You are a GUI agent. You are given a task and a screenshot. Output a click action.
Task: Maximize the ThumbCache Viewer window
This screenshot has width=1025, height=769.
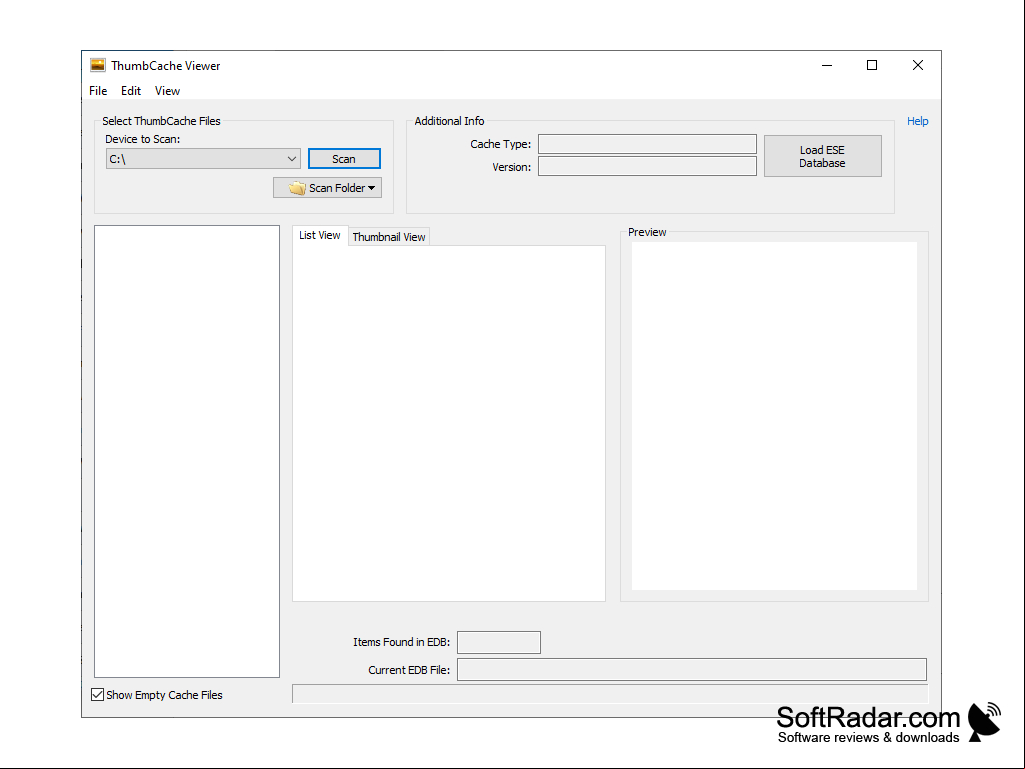[x=871, y=65]
